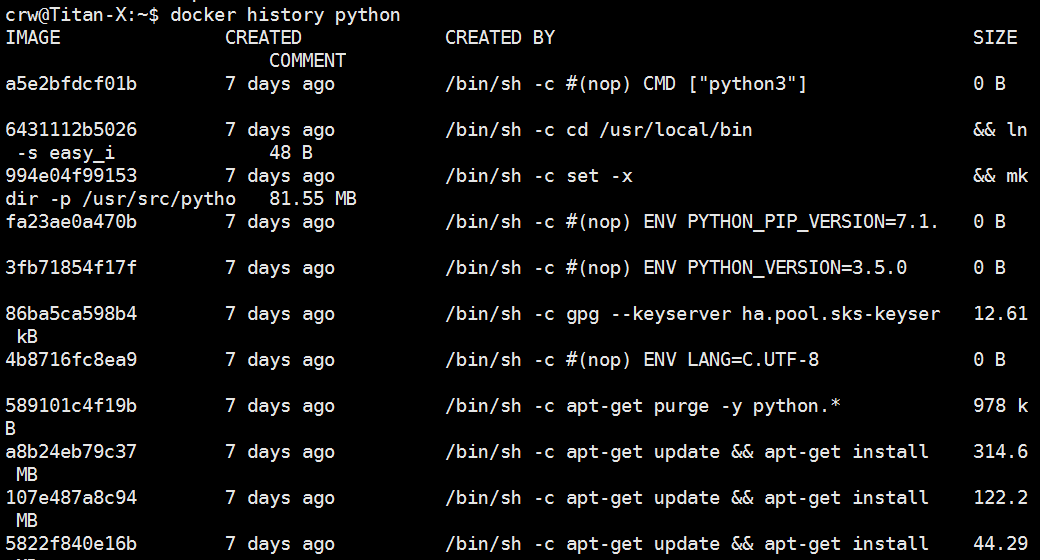The image size is (1040, 560).
Task: Click the image ID 107e487a8c94
Action: pos(71,498)
